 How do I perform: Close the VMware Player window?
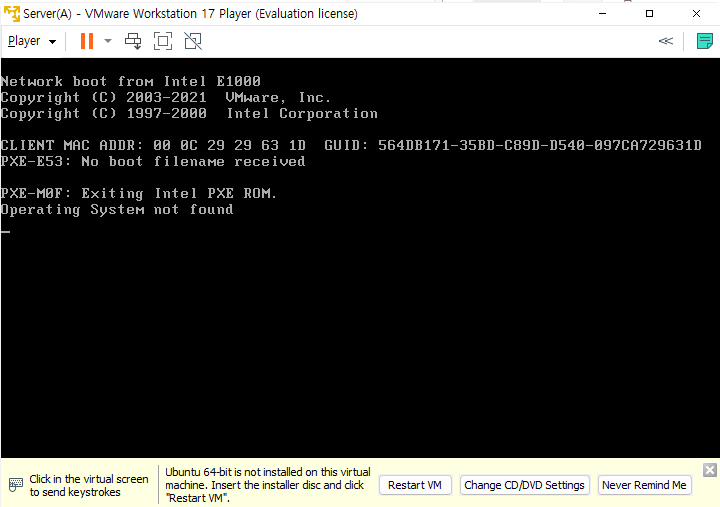click(696, 13)
